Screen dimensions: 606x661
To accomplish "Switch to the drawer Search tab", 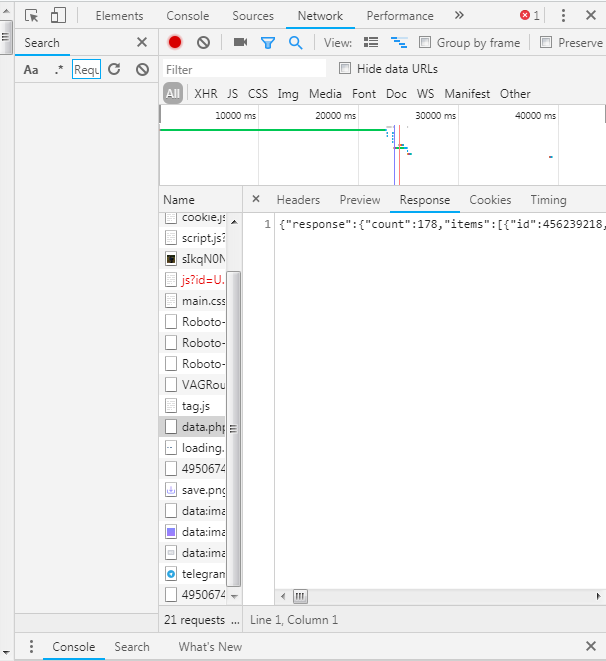I will [x=132, y=647].
